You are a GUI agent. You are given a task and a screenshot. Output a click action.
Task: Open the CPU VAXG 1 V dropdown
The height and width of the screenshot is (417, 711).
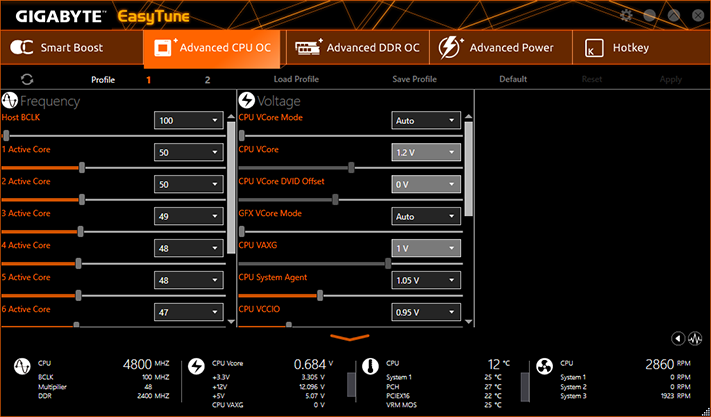click(426, 248)
